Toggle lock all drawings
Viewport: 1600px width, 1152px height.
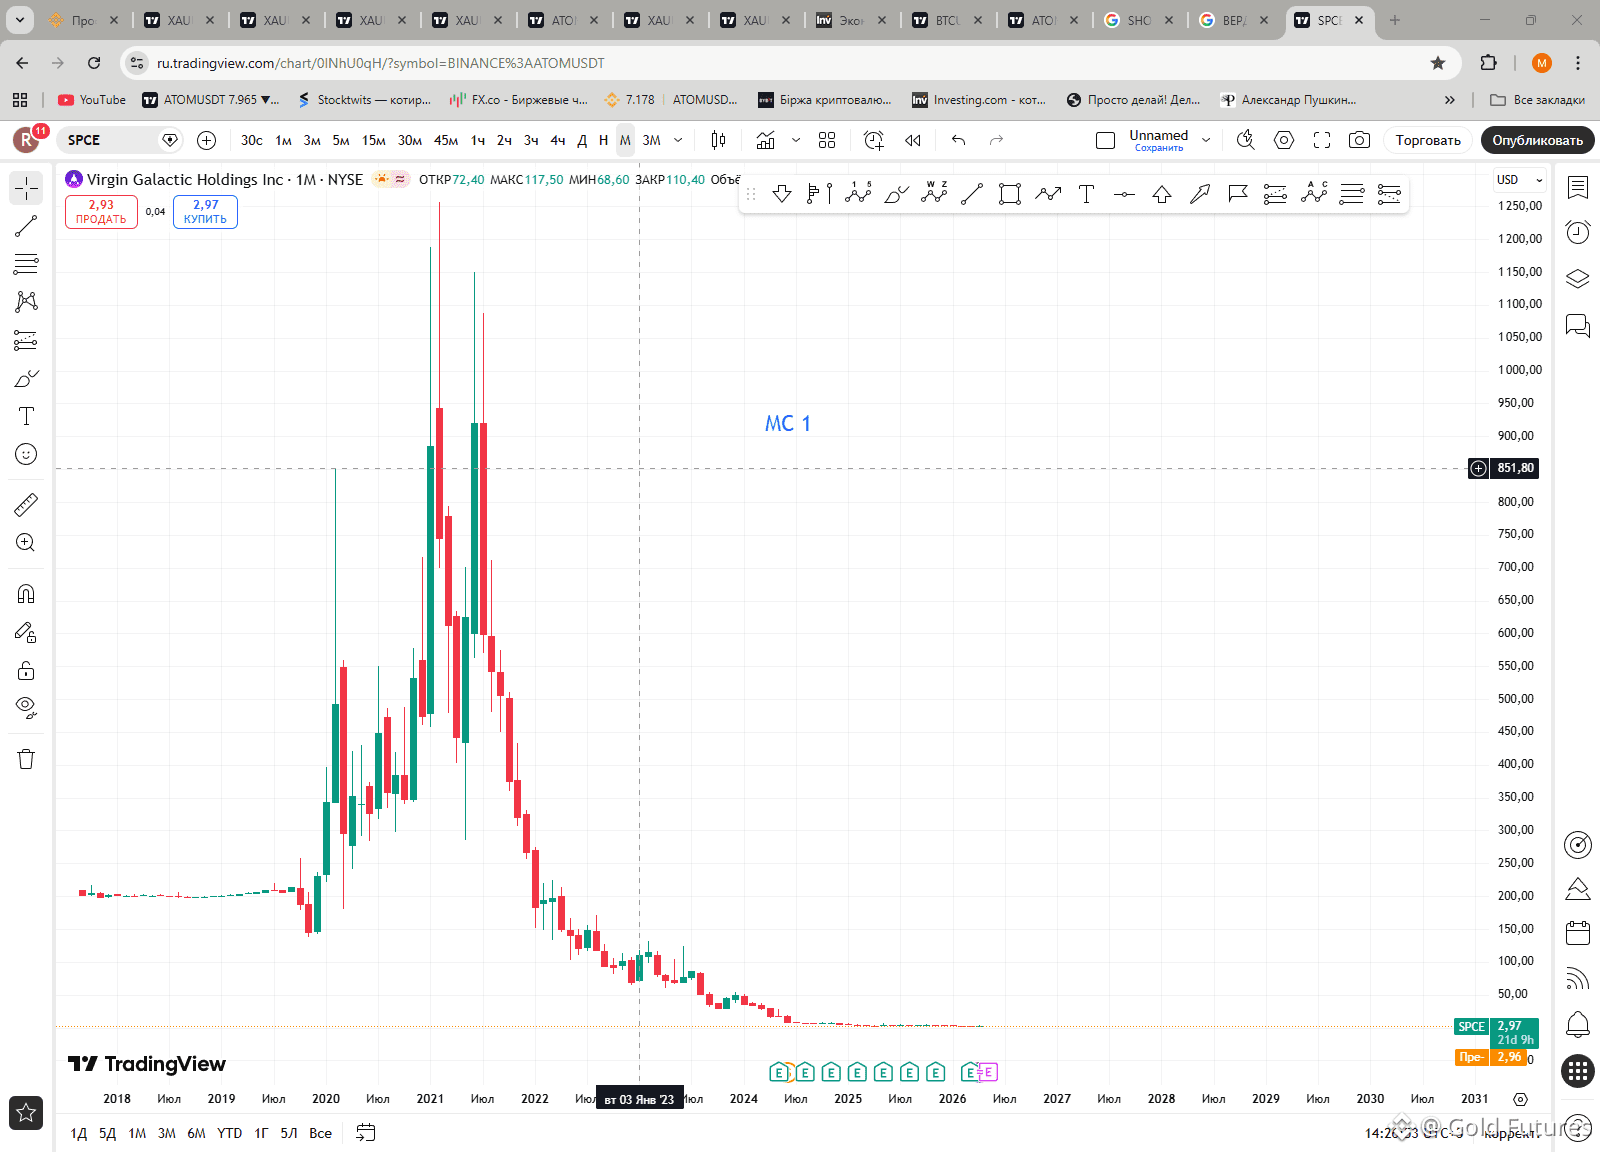26,670
